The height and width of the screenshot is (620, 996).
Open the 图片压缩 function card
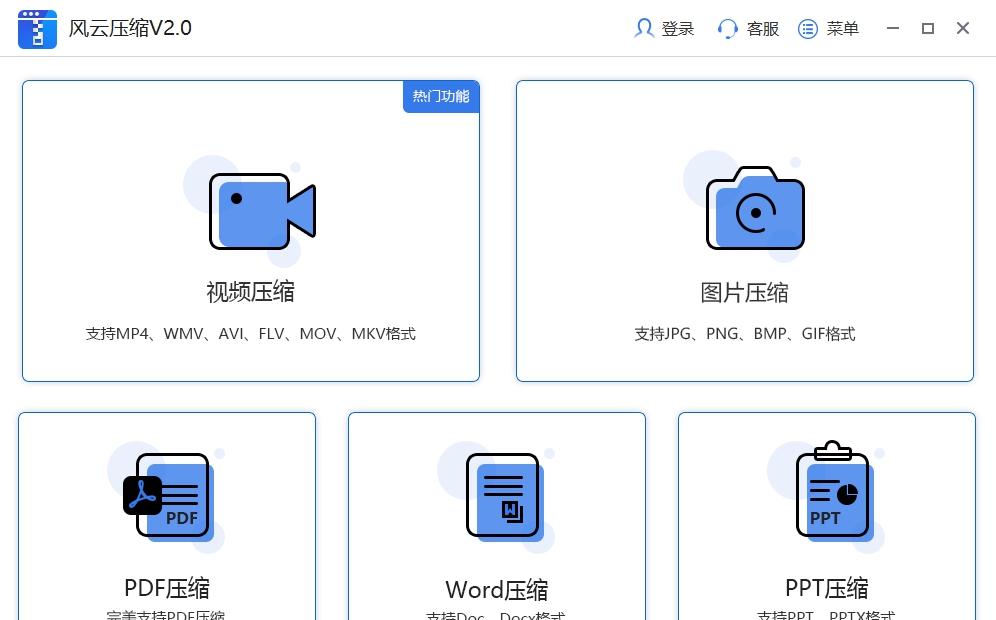746,230
